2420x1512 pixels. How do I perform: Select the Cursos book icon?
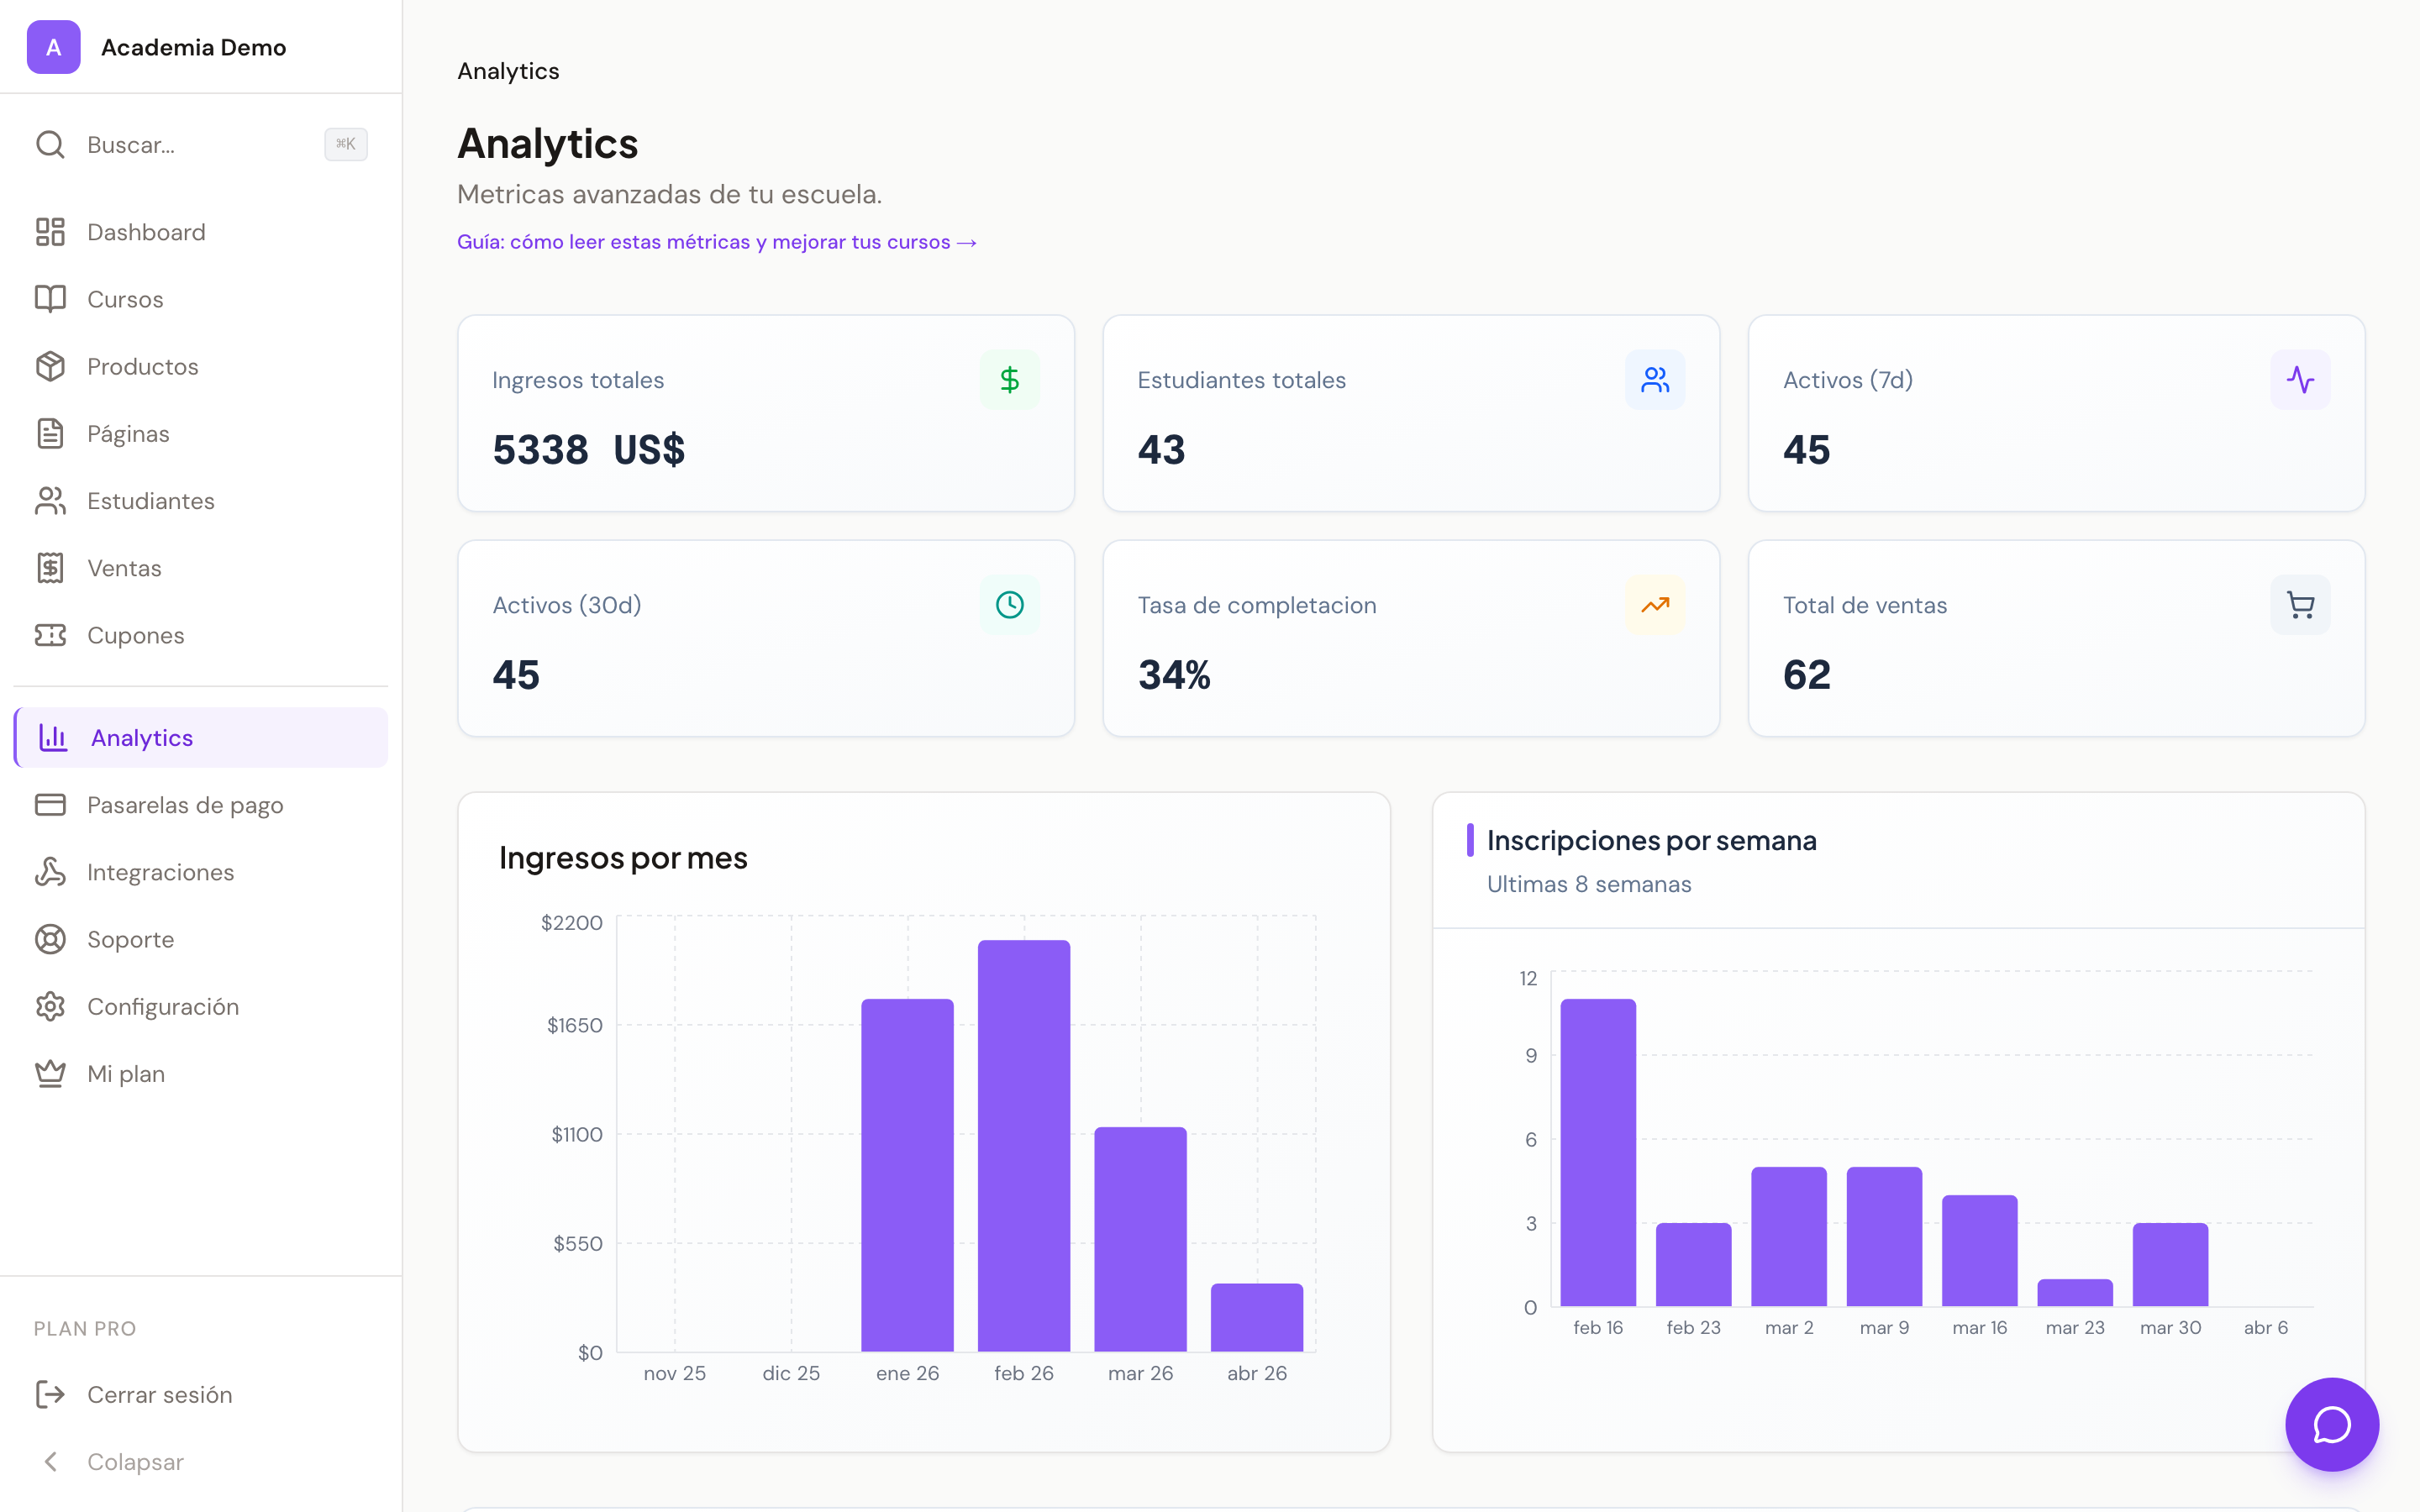point(51,298)
